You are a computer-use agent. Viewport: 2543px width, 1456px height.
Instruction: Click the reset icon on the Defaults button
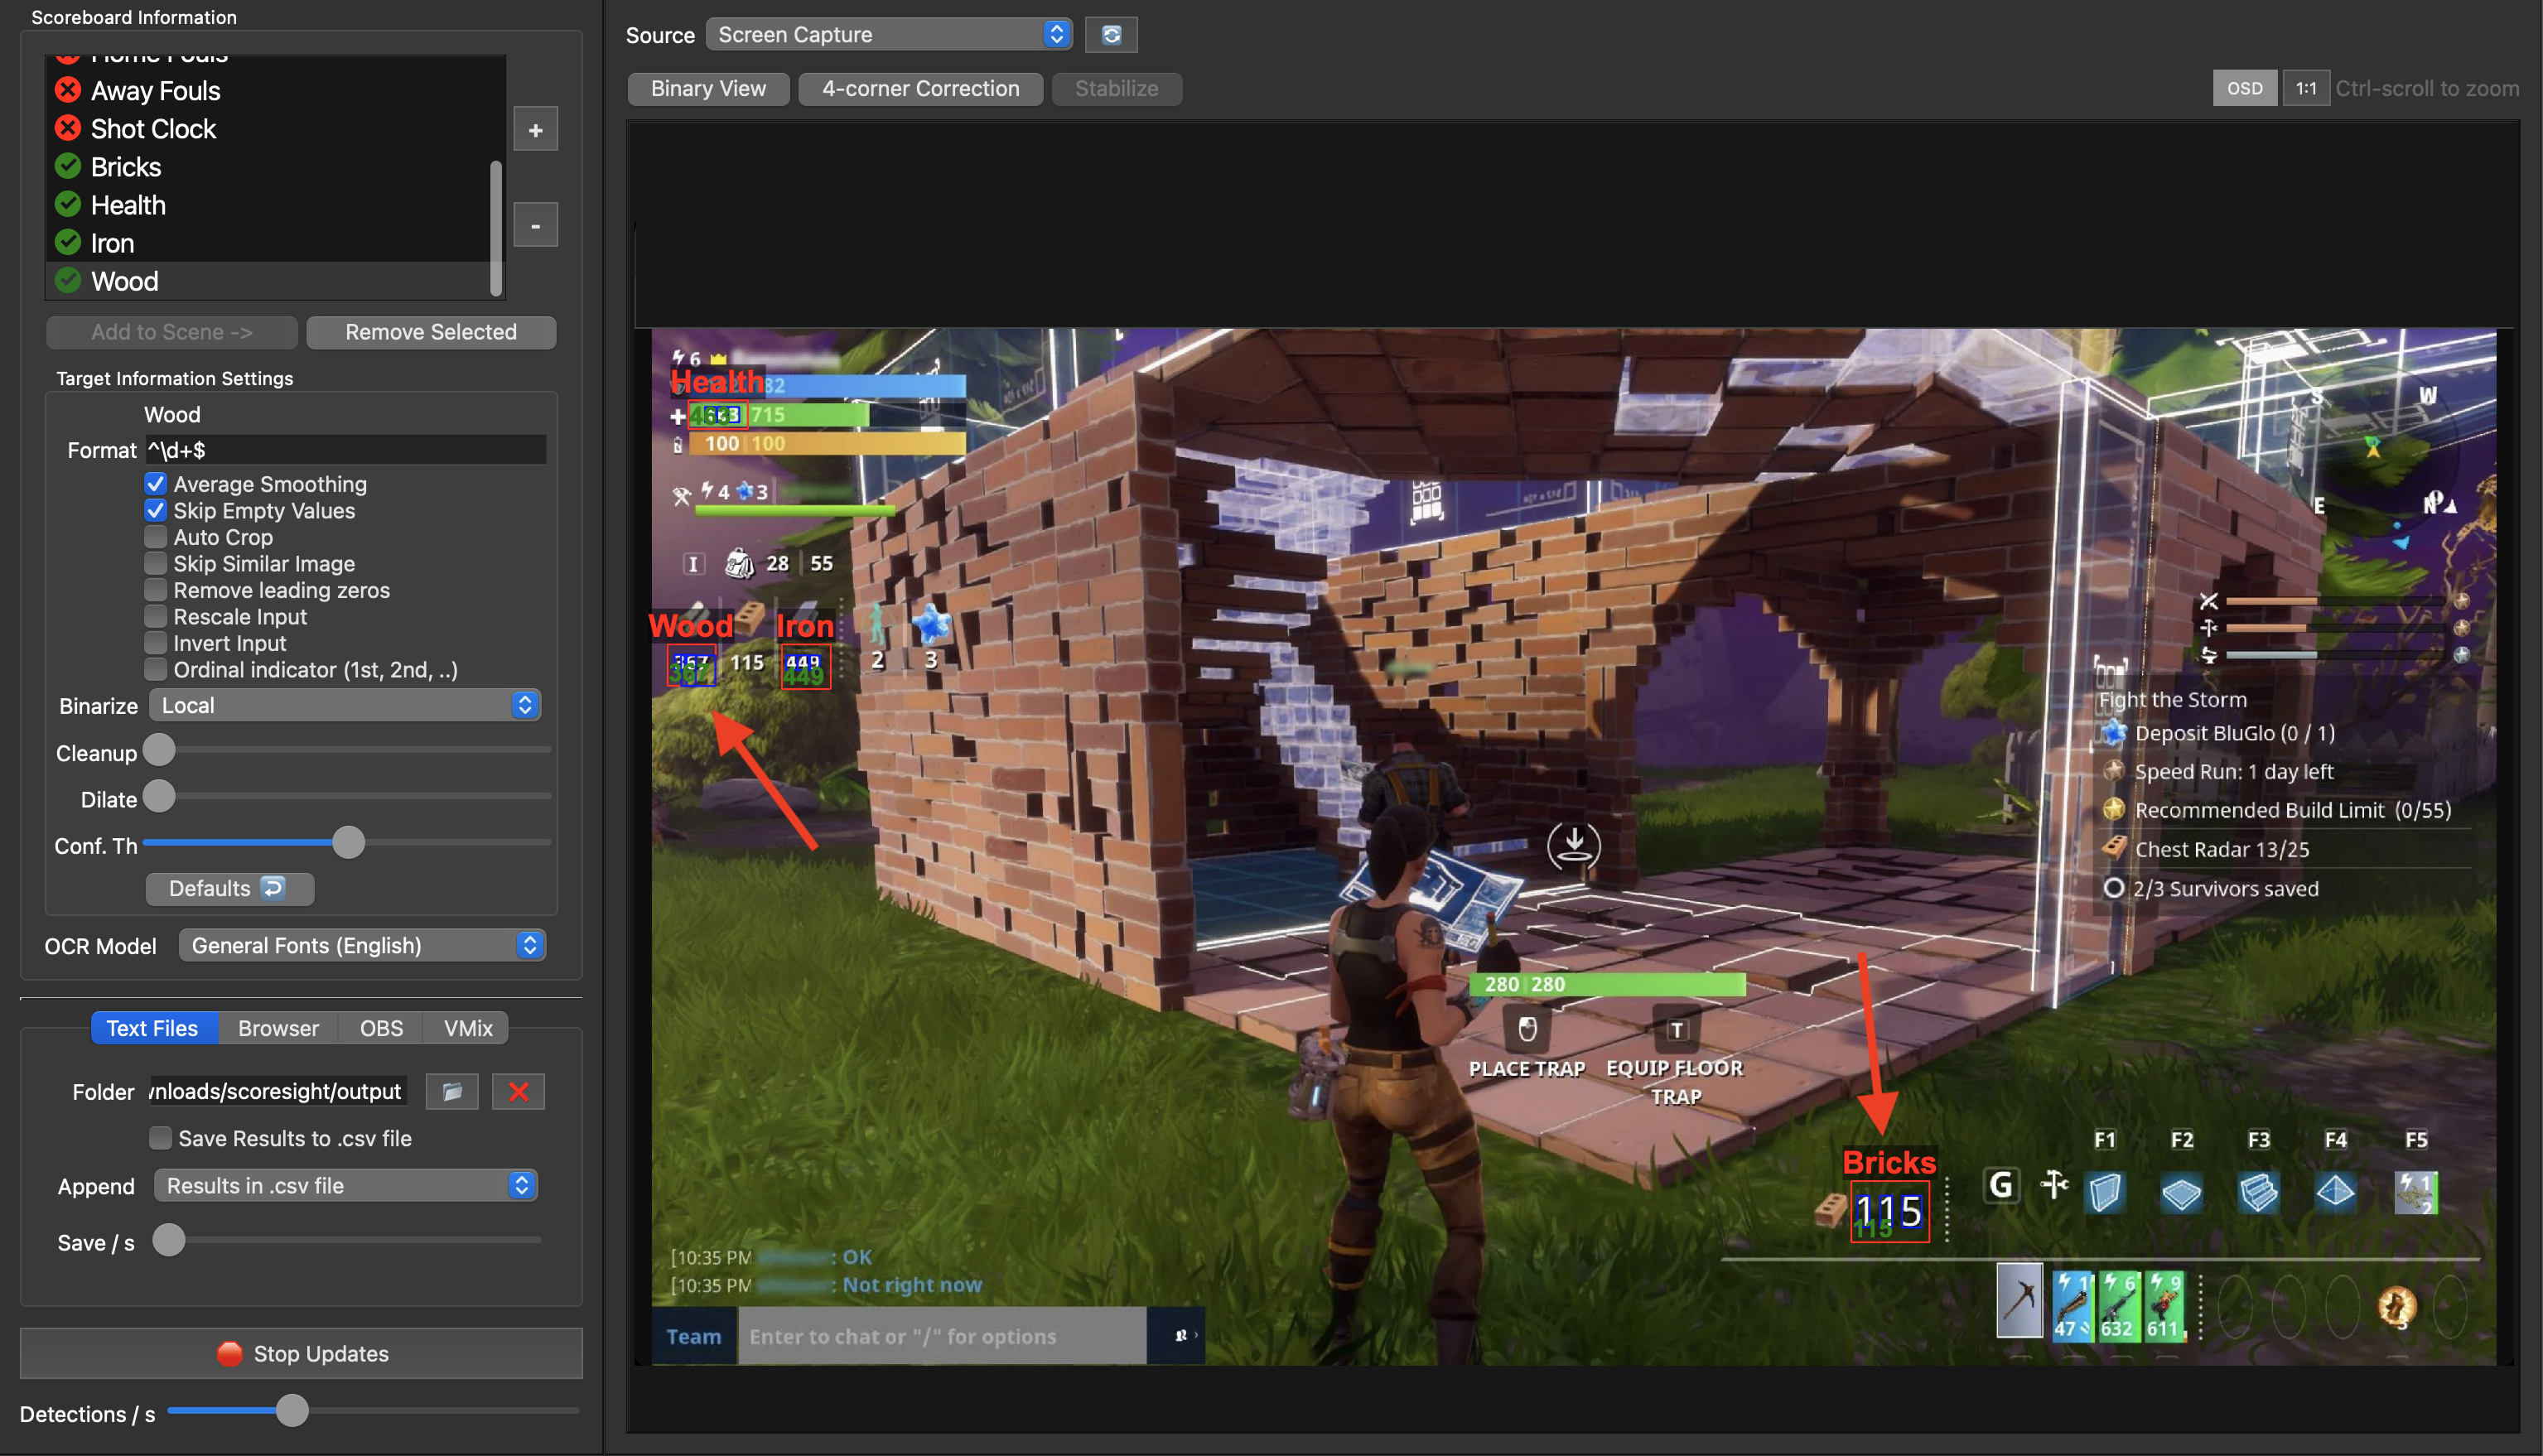273,888
